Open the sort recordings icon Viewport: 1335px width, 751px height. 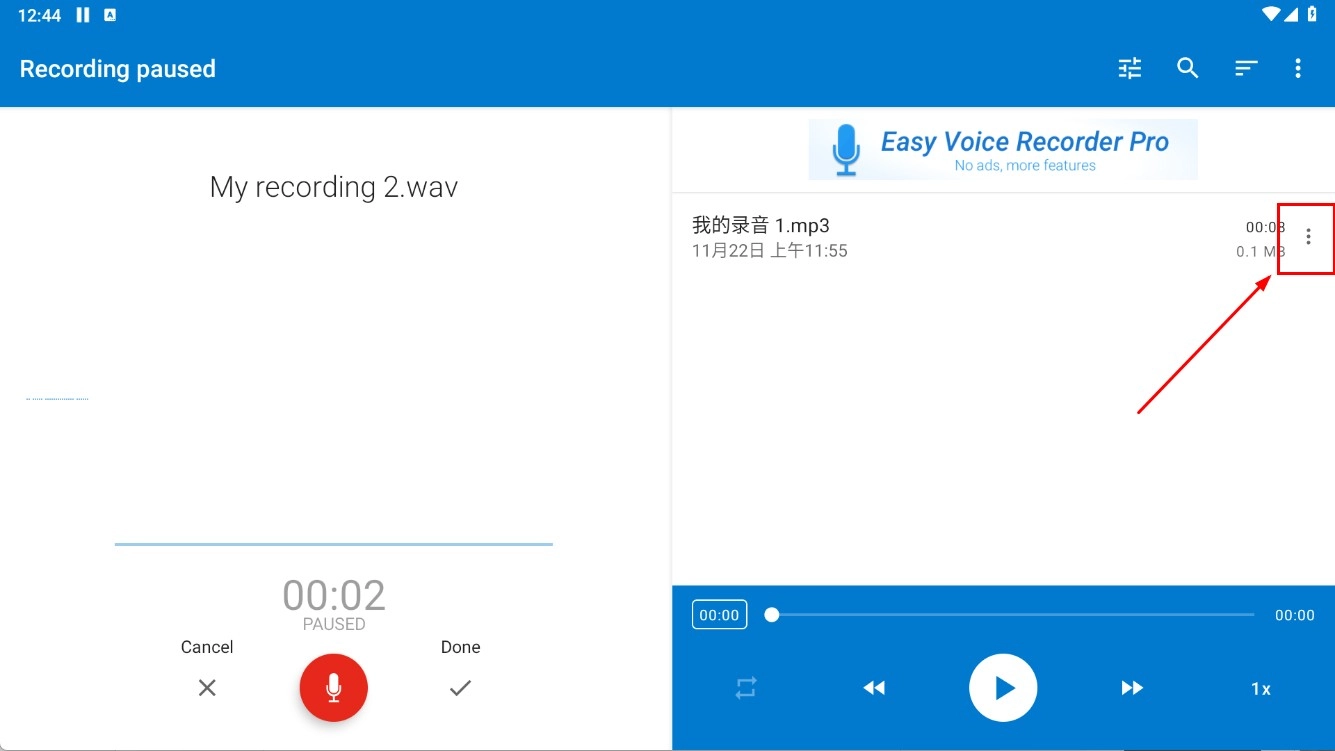point(1245,68)
